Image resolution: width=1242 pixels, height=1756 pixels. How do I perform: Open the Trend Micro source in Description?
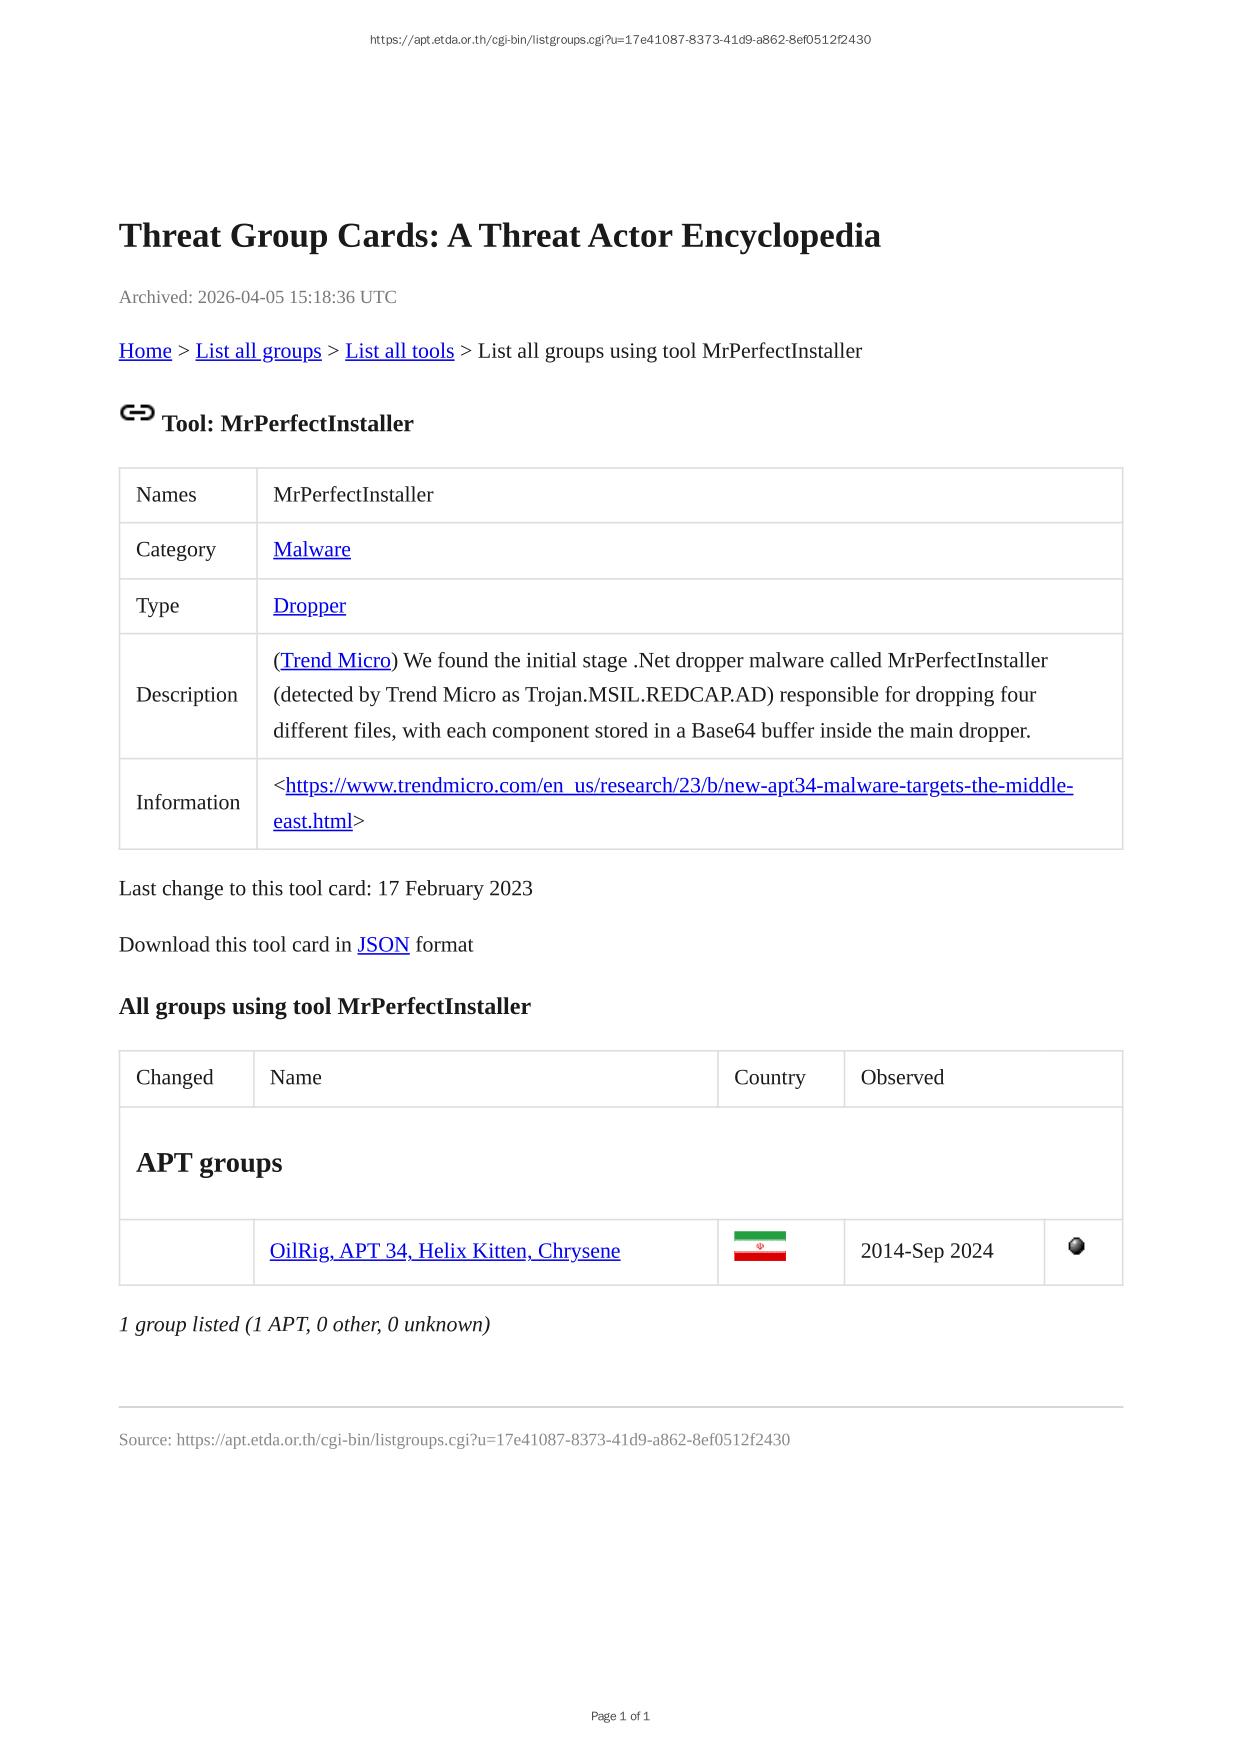(335, 660)
